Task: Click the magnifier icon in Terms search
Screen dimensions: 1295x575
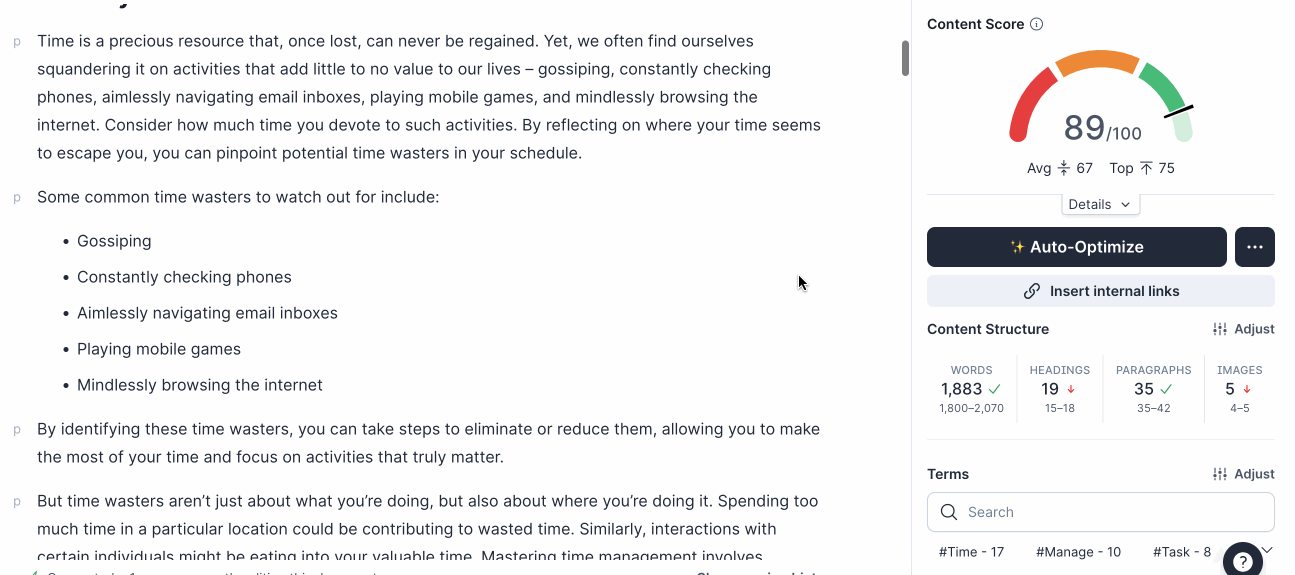Action: (949, 512)
